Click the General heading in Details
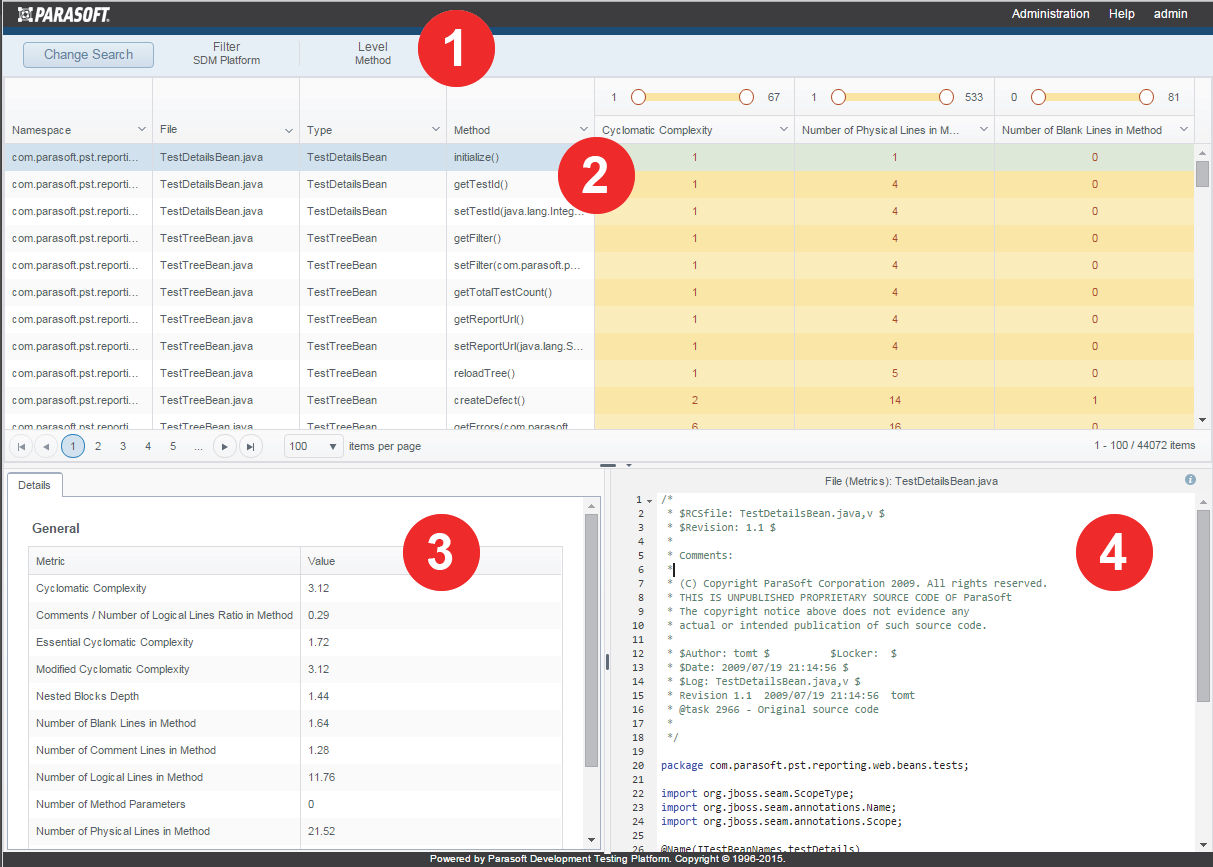 [56, 528]
